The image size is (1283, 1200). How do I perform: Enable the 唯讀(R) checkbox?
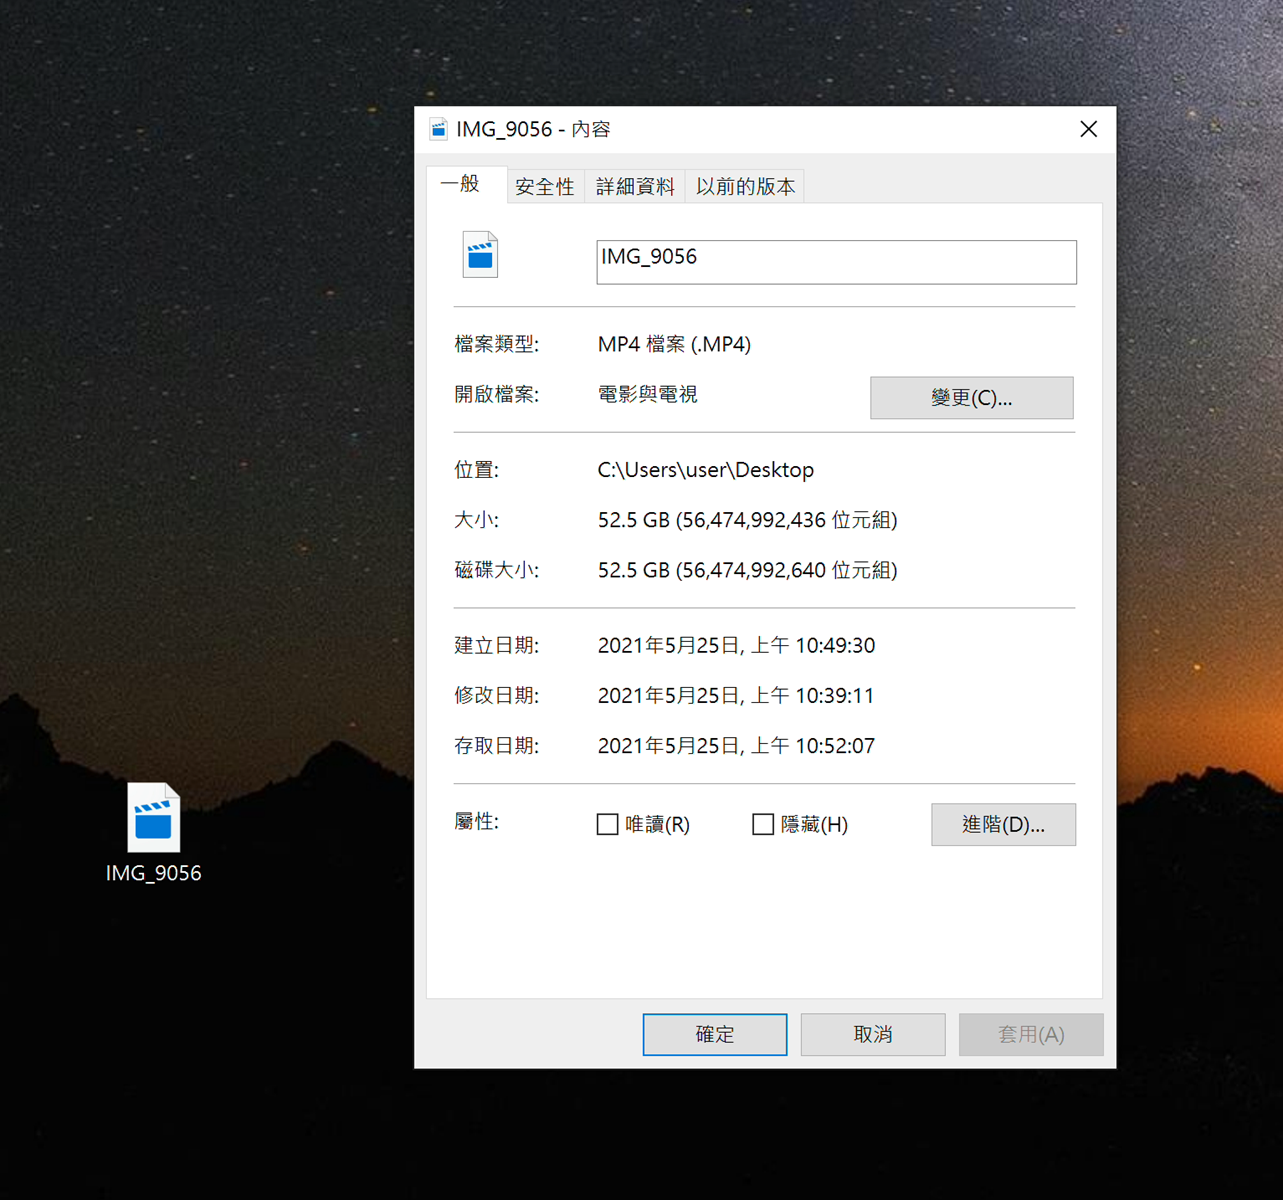(x=607, y=824)
